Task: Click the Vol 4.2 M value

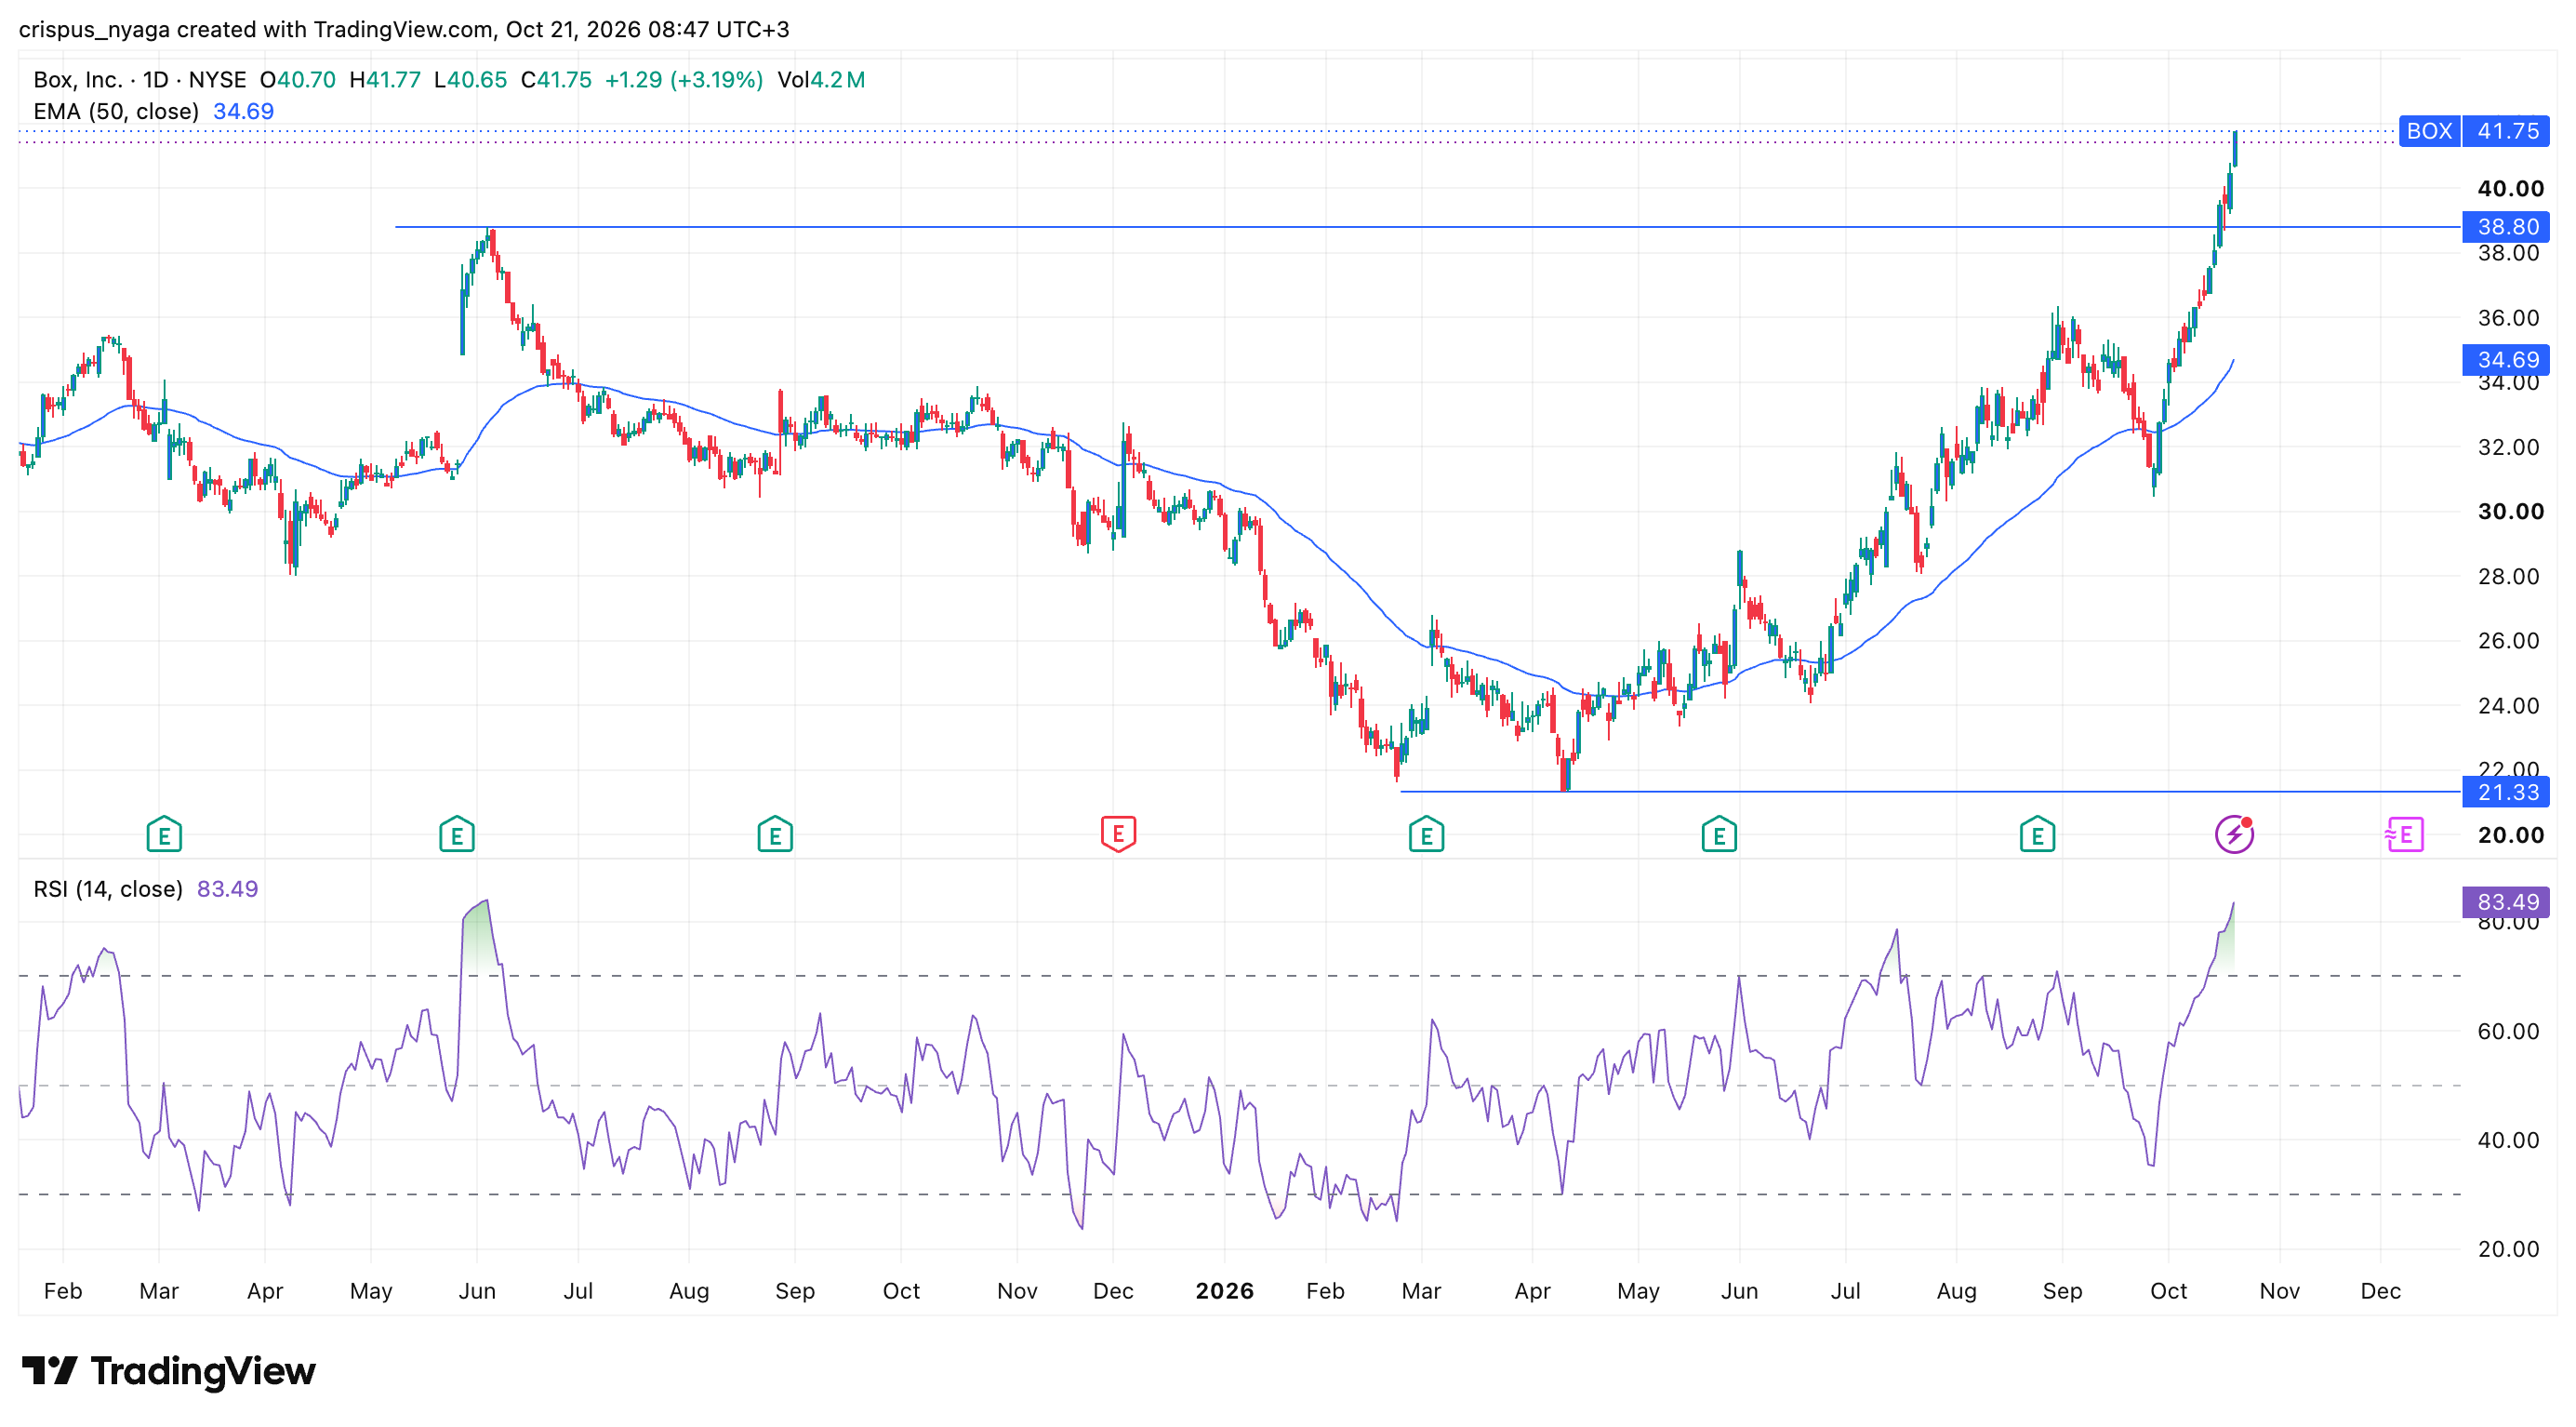Action: [821, 80]
